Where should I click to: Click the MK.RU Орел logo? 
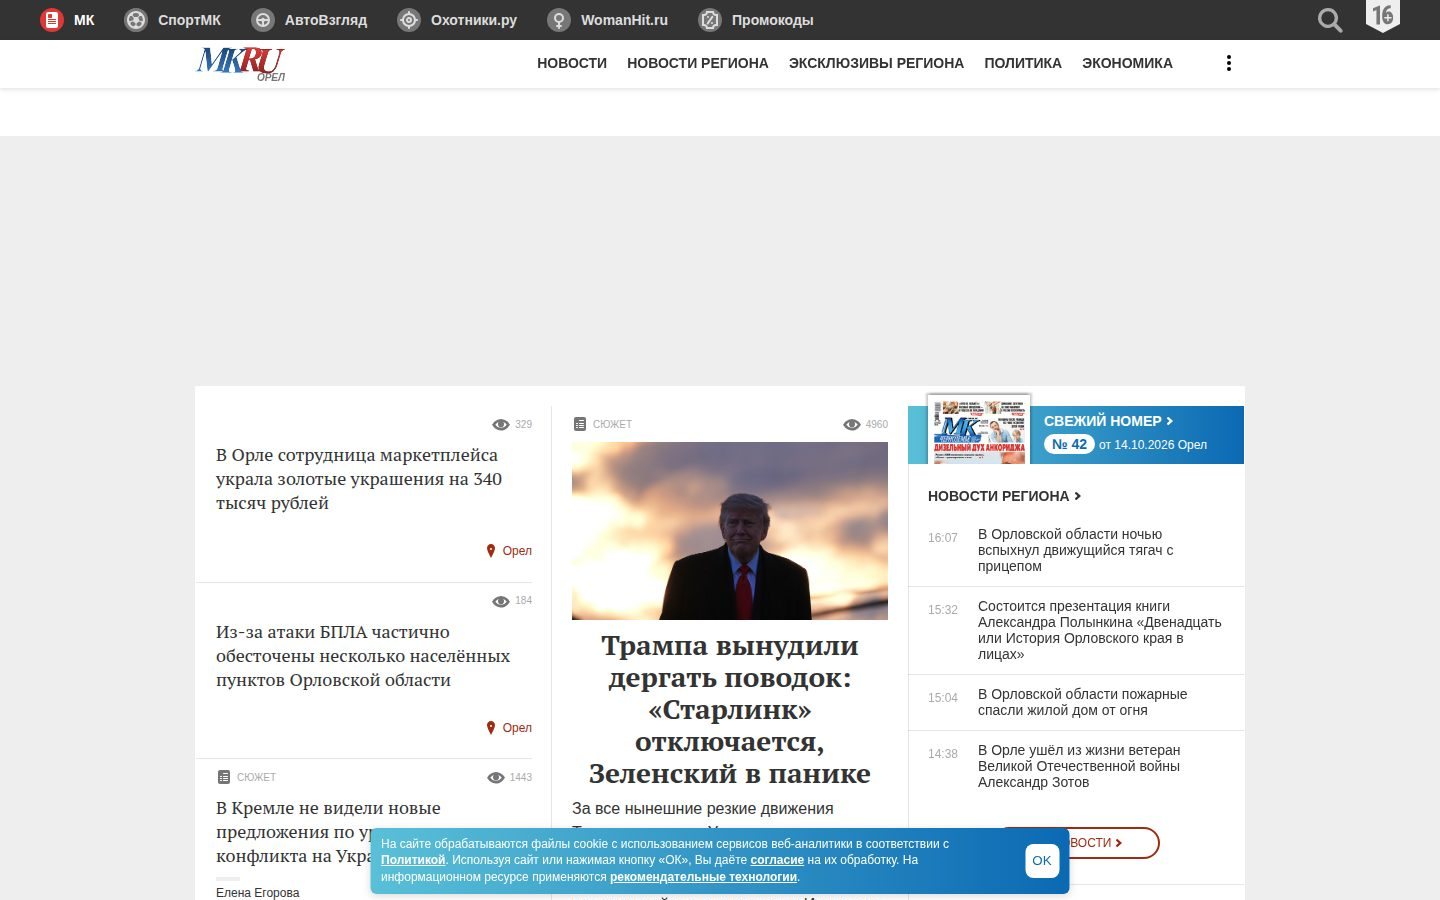pos(241,63)
